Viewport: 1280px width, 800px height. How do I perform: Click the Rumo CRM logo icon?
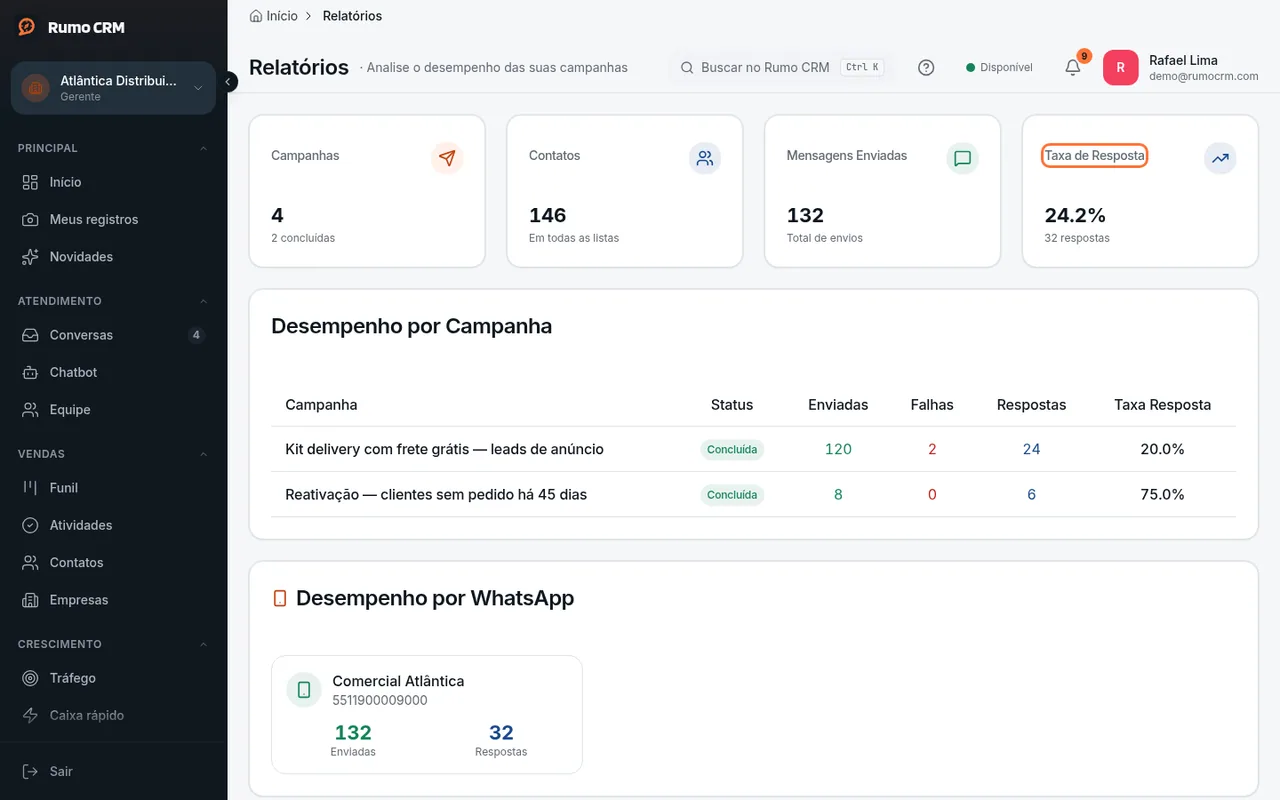click(27, 27)
